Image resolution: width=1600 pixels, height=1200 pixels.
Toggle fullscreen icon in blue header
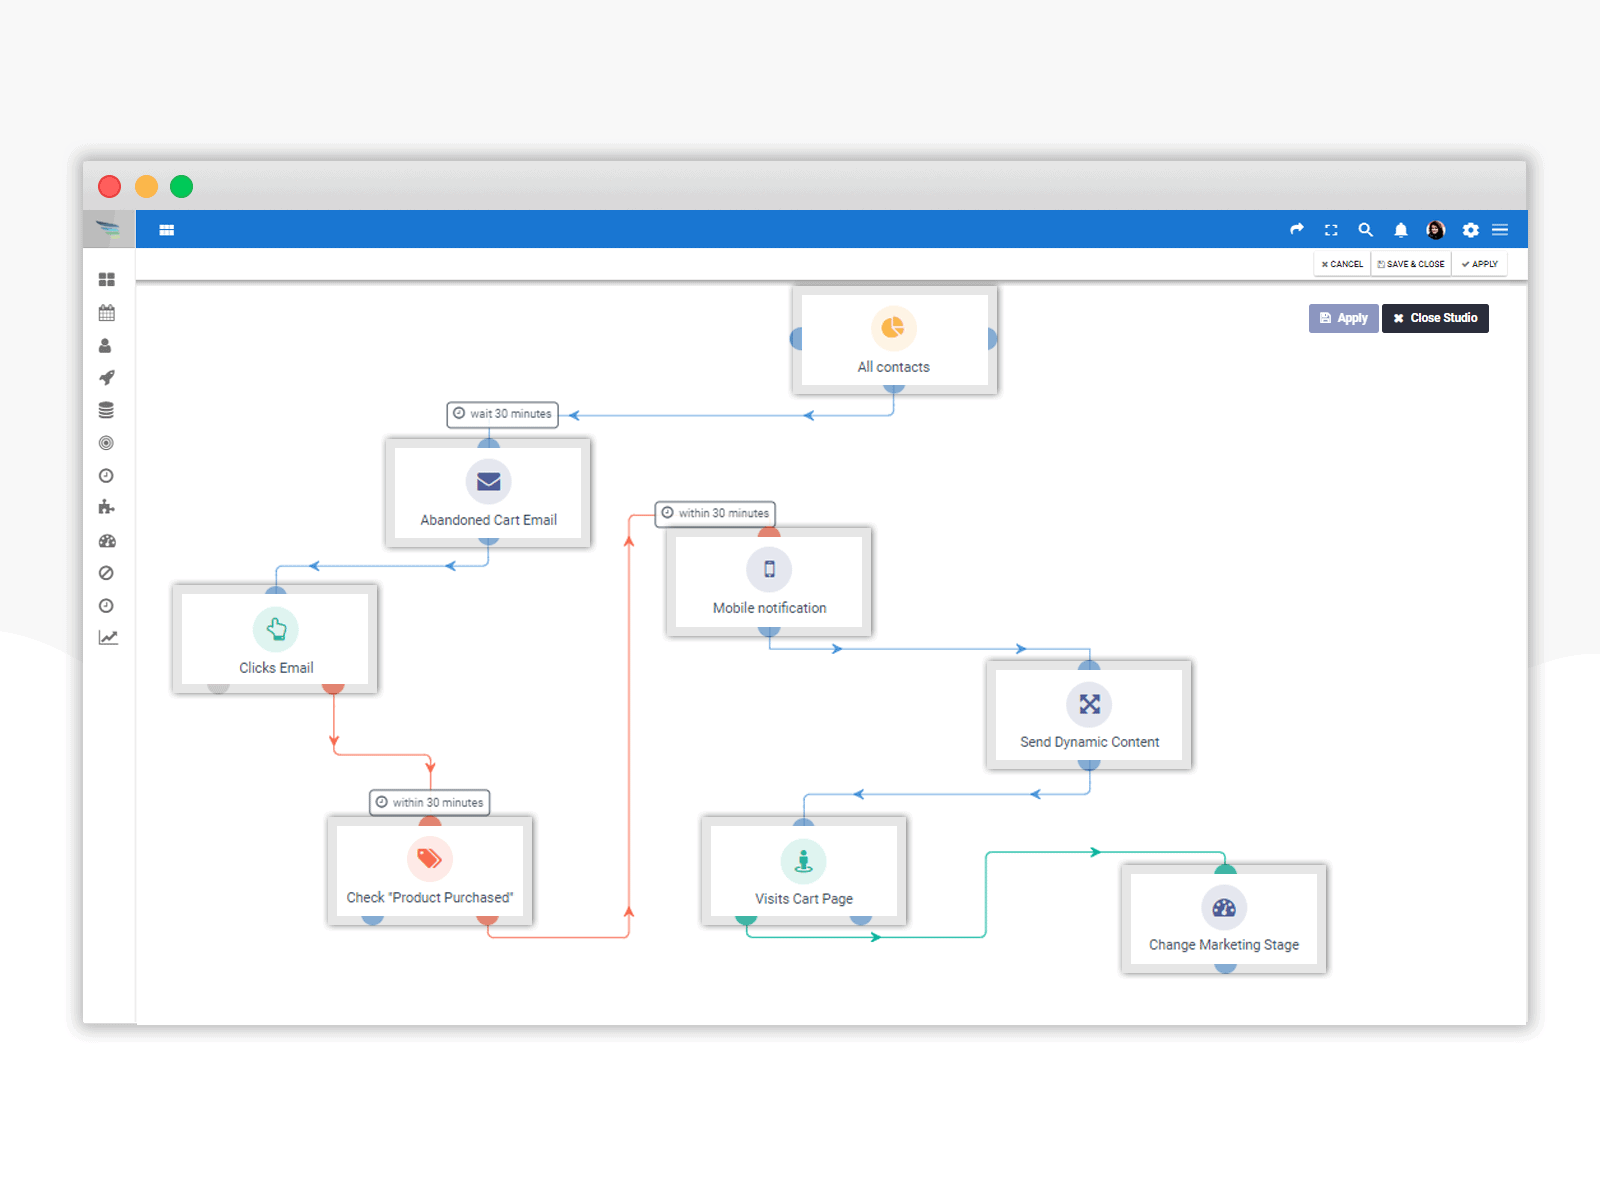(x=1331, y=230)
